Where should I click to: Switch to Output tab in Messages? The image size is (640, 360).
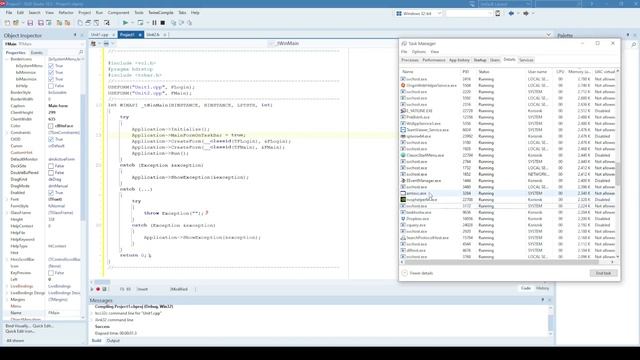[113, 340]
